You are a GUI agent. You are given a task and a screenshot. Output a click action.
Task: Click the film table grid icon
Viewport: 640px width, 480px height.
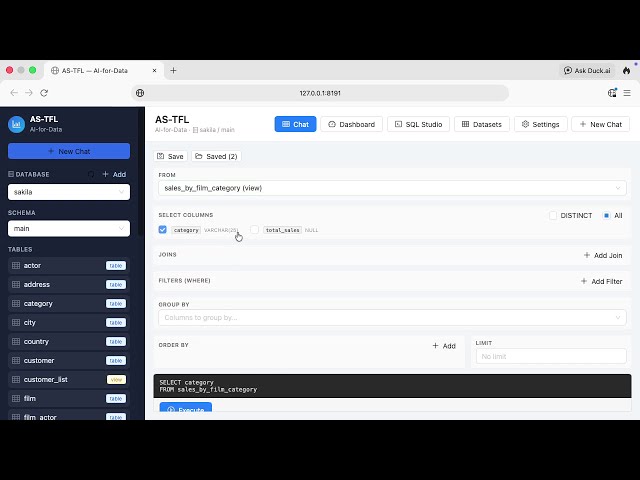[16, 398]
